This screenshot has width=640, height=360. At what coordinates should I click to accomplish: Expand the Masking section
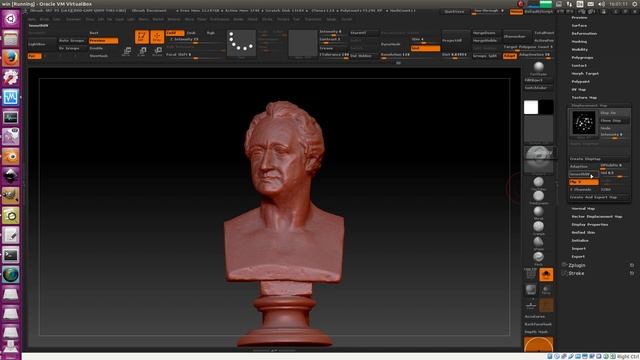click(579, 42)
